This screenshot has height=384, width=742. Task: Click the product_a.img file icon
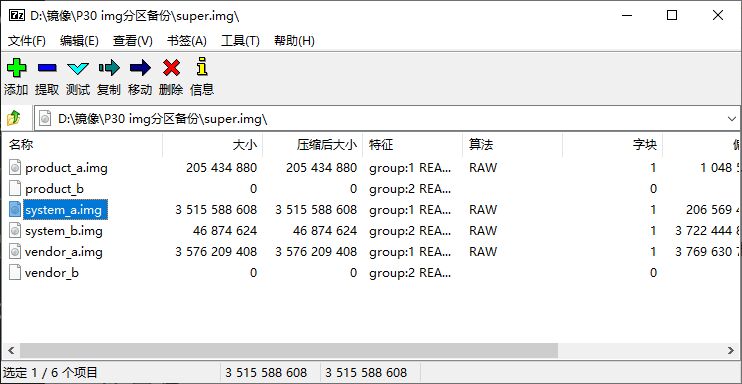[15, 168]
